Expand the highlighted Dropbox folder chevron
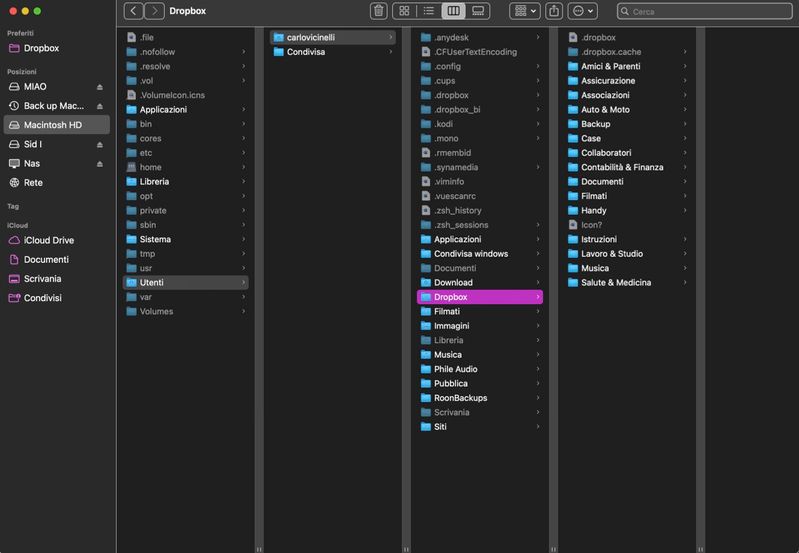Viewport: 799px width, 553px height. 538,297
